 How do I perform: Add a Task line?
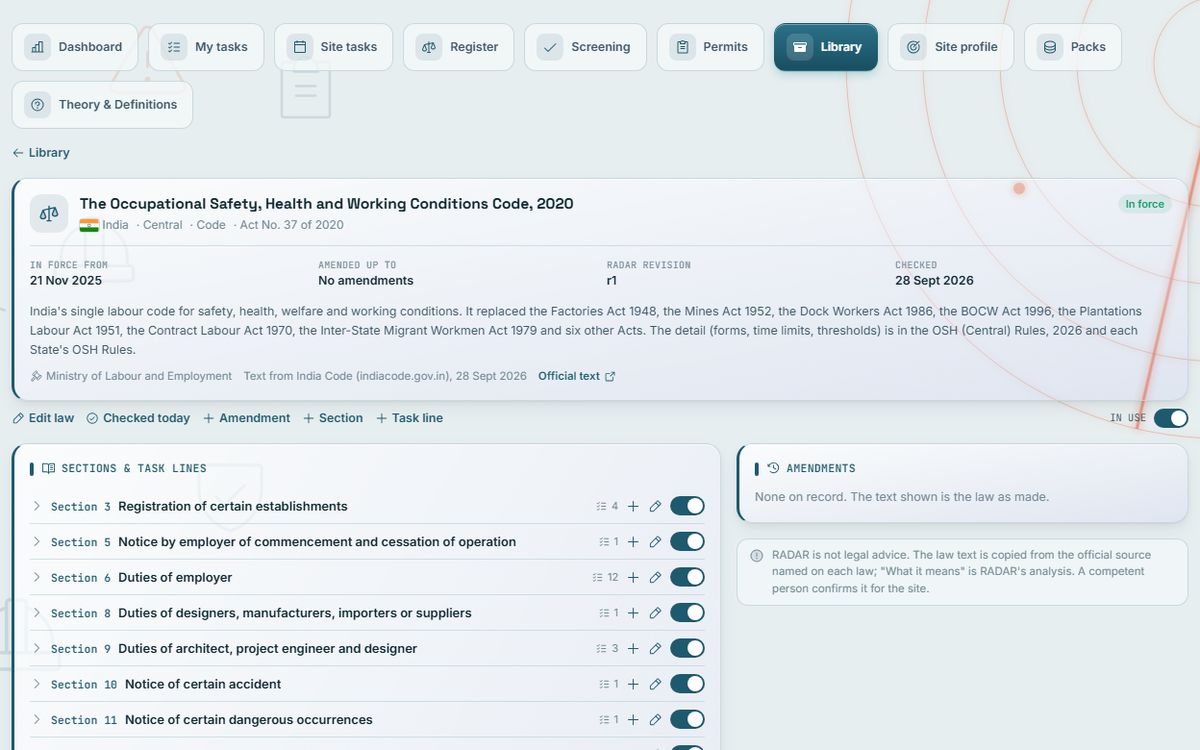(409, 418)
